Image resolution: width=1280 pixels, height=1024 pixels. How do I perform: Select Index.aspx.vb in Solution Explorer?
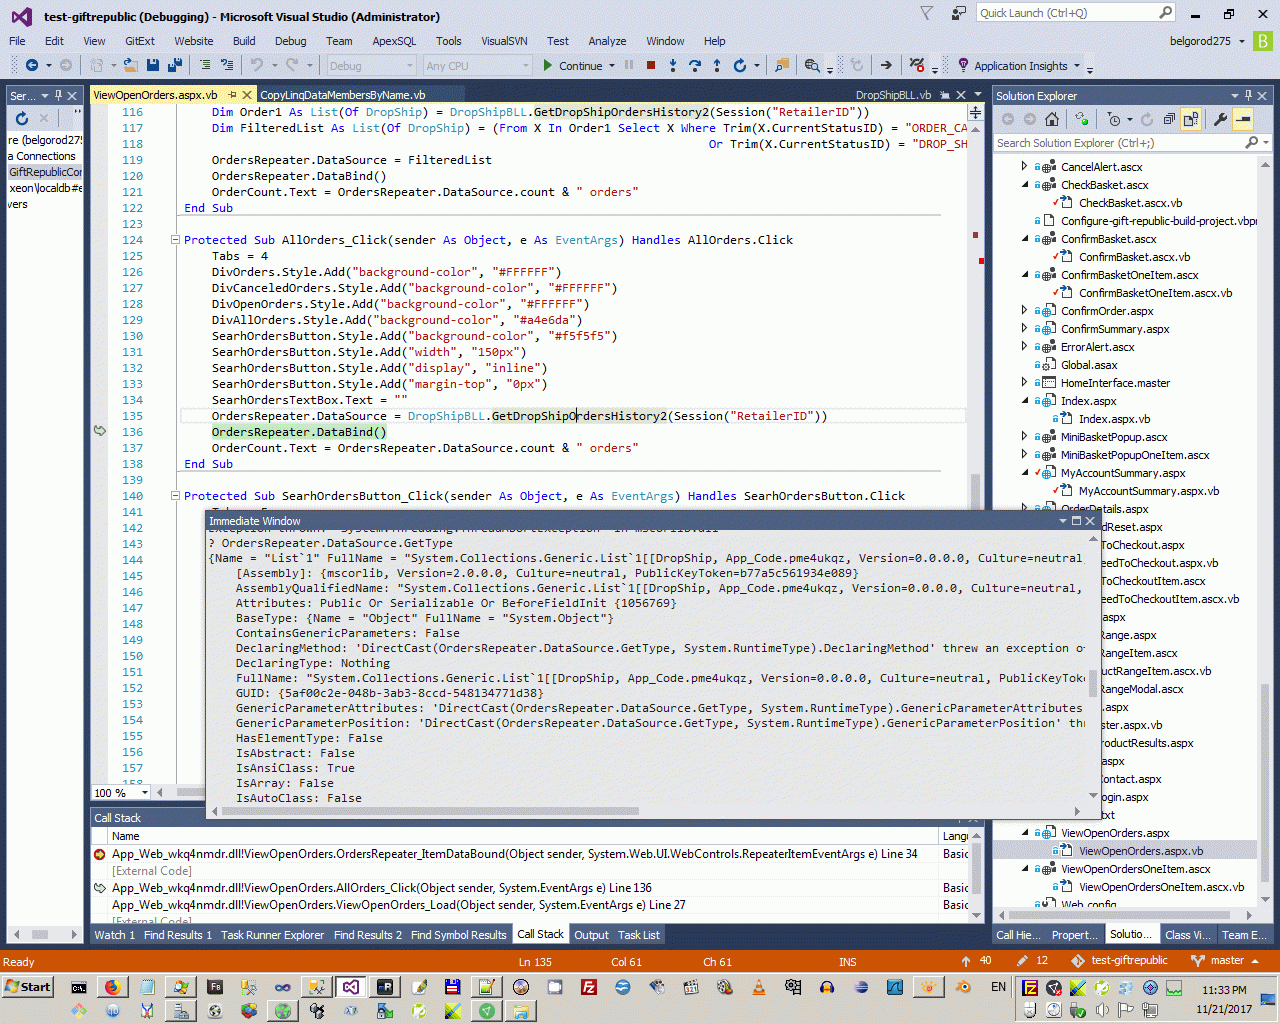pyautogui.click(x=1114, y=419)
